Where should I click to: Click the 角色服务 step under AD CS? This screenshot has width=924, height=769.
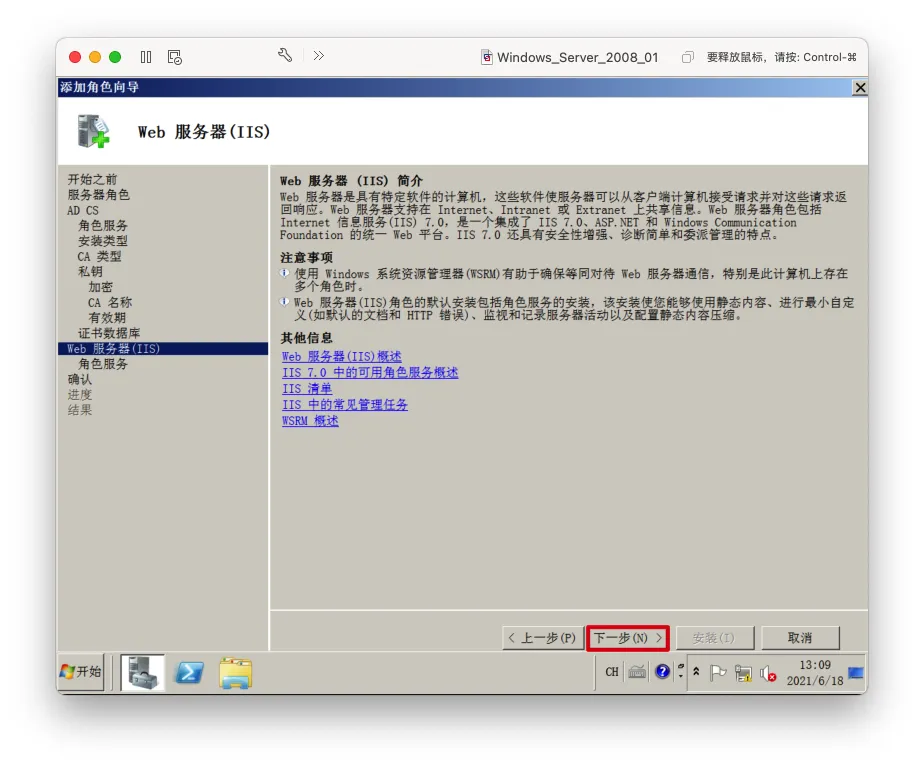point(103,226)
